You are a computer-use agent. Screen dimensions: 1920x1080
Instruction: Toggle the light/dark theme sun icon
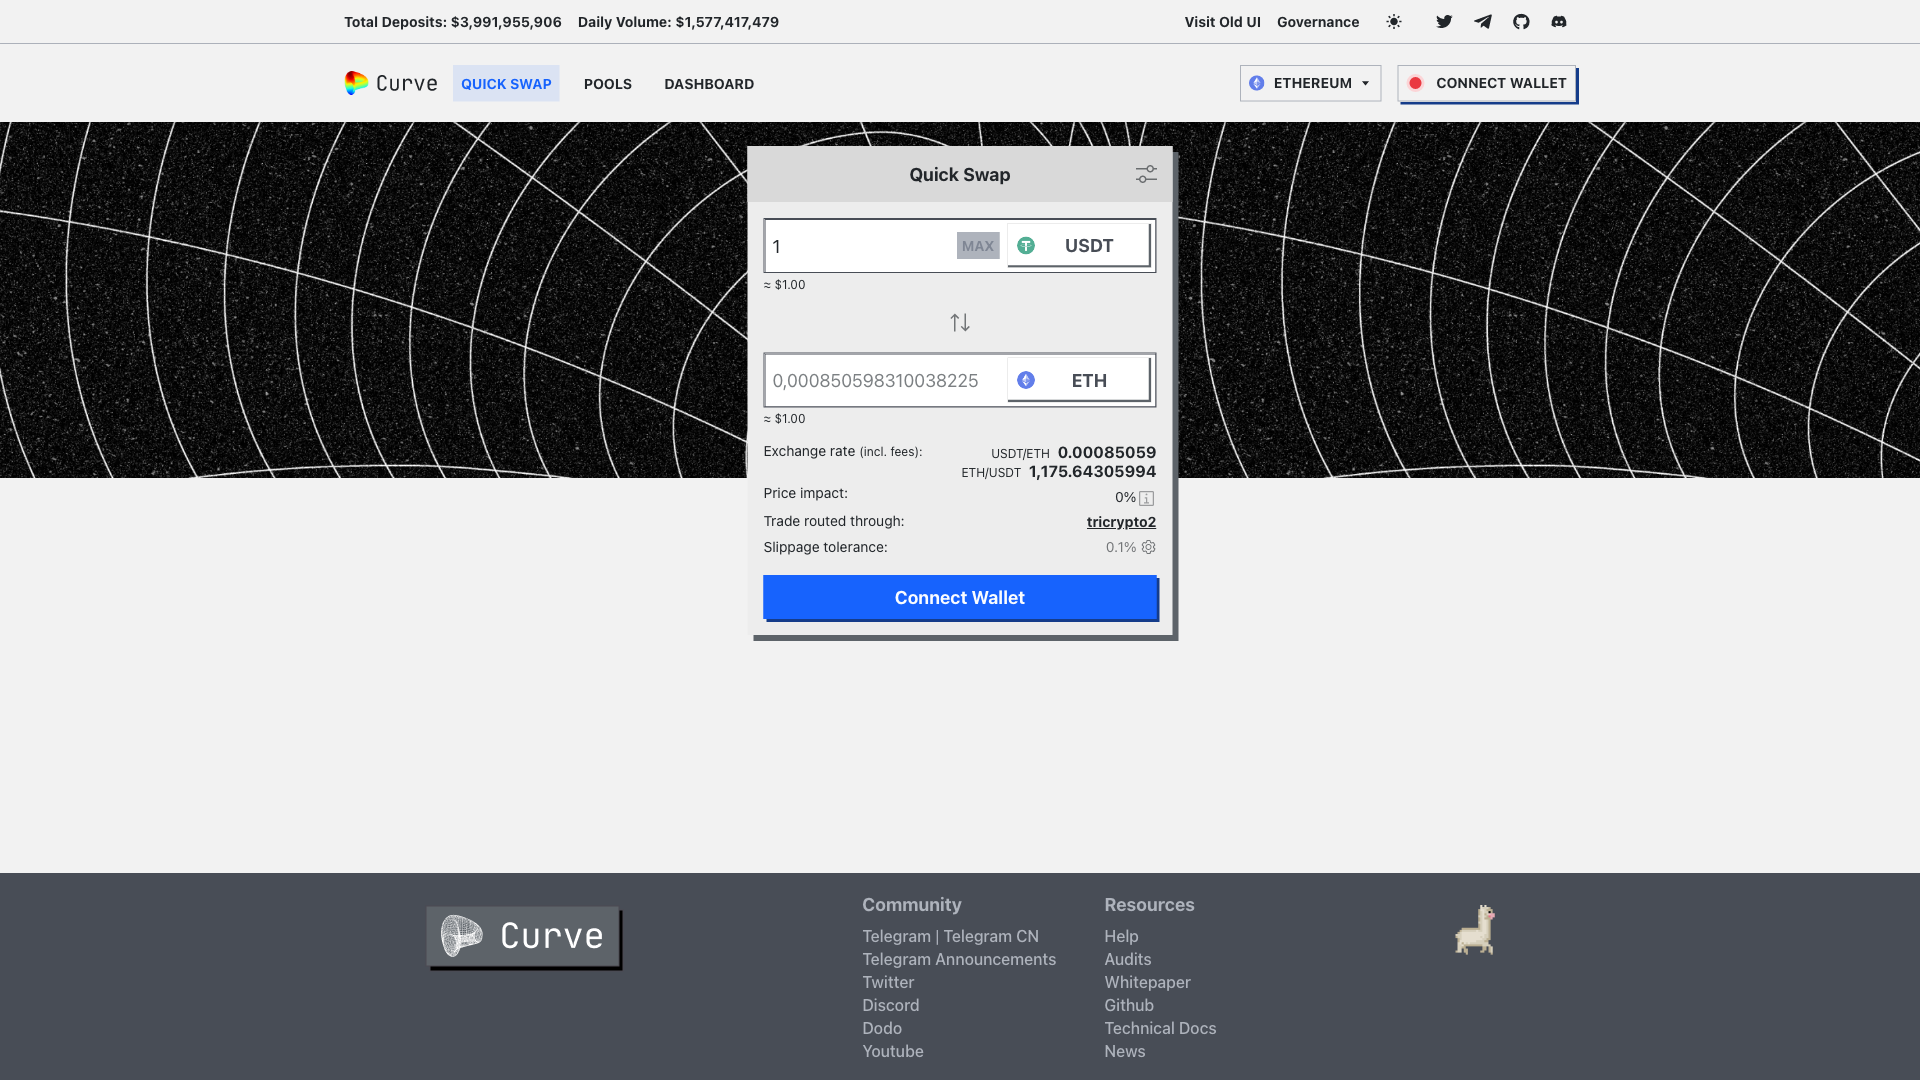coord(1394,22)
